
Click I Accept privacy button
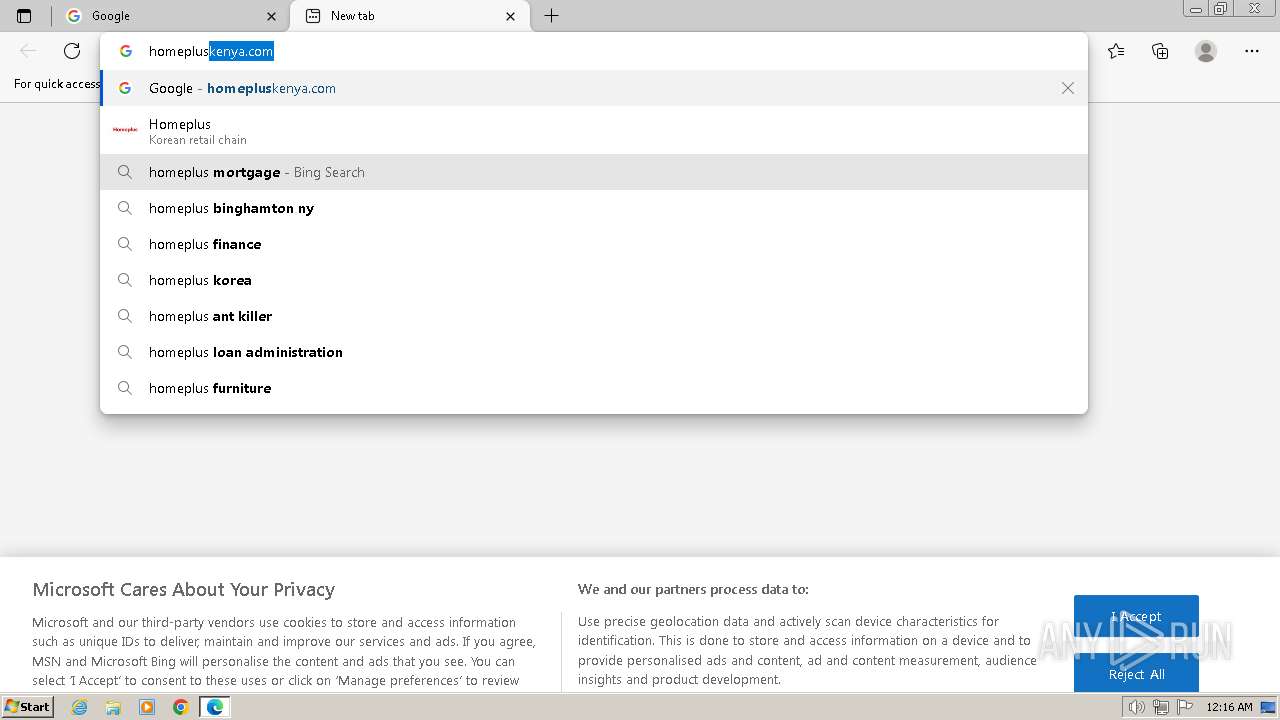1136,617
